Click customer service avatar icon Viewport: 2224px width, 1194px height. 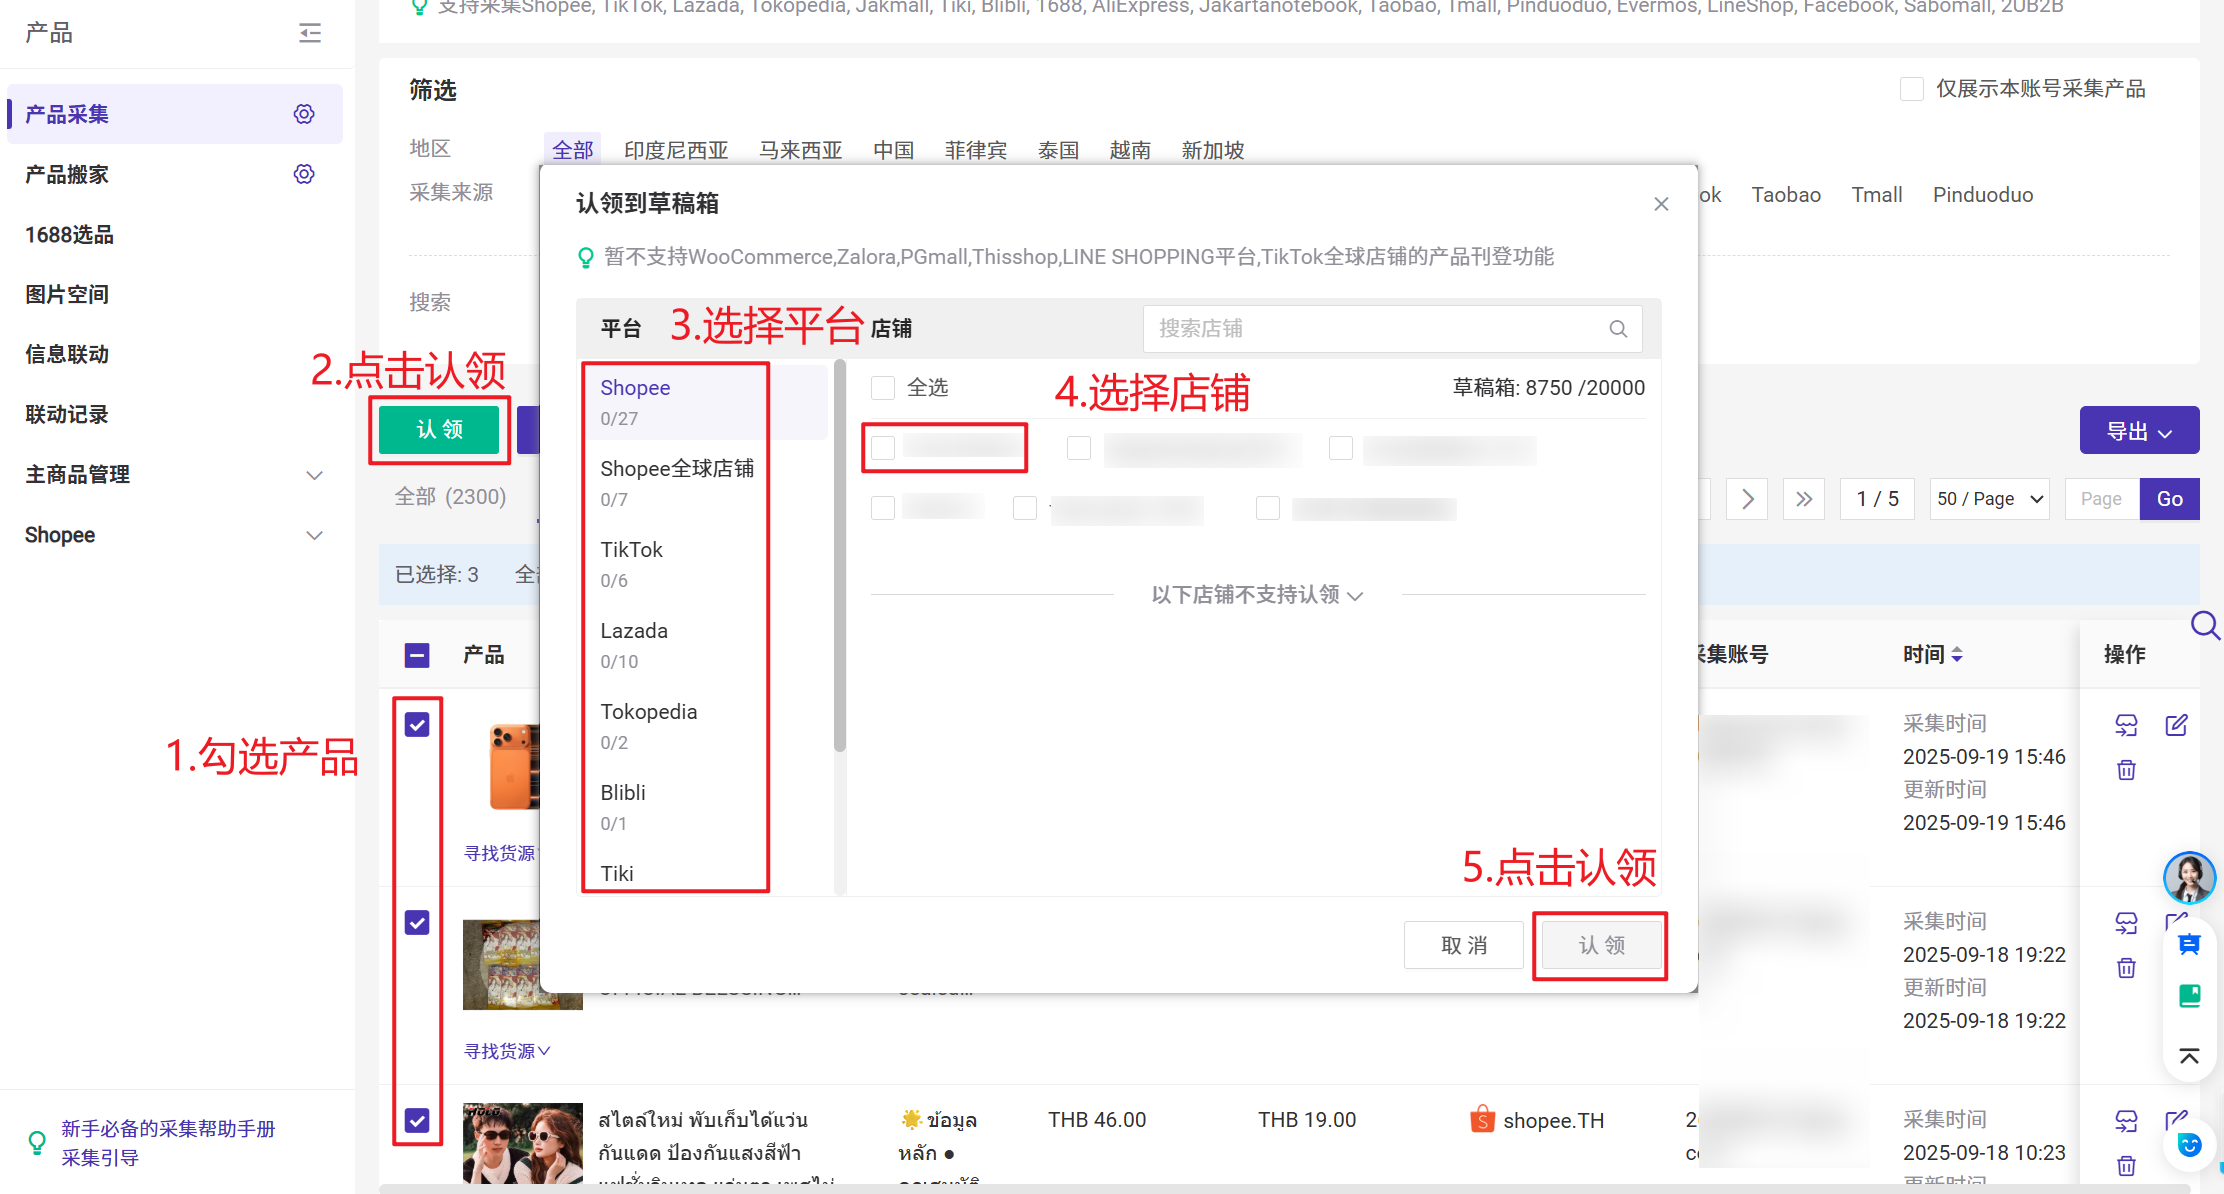pos(2189,878)
